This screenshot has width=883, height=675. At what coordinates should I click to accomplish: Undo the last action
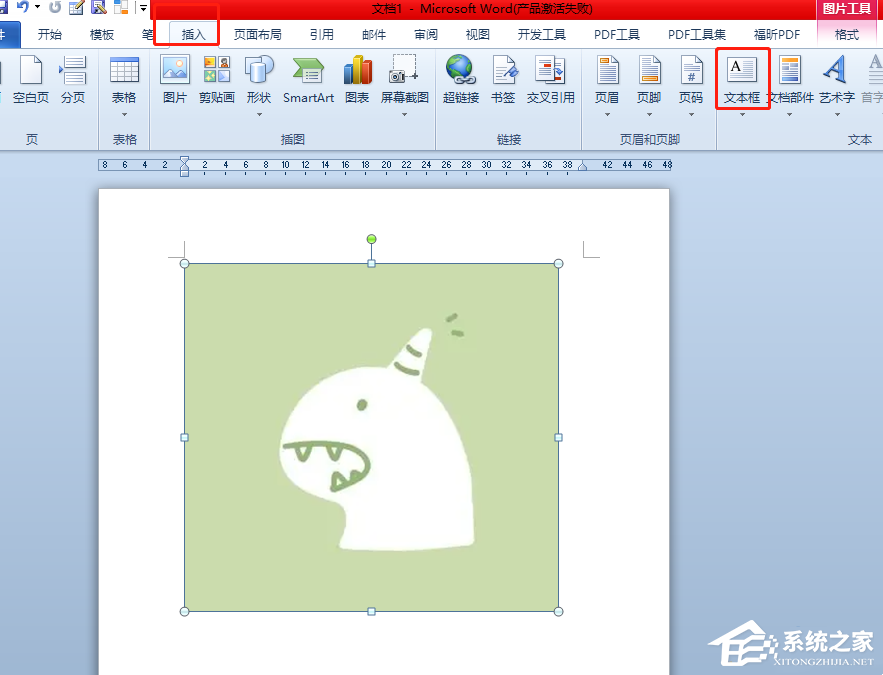coord(23,7)
